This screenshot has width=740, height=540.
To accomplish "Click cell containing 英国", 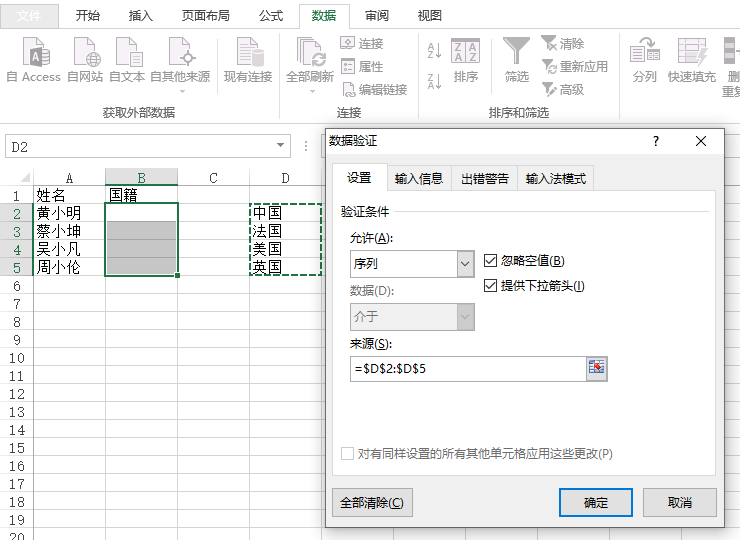I will point(285,267).
